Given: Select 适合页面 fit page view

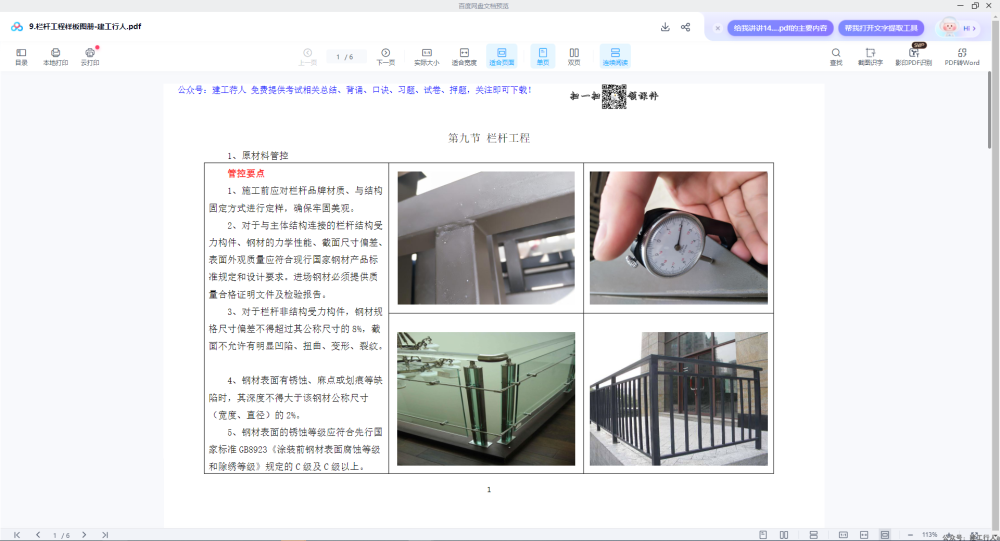Looking at the screenshot, I should pos(502,56).
